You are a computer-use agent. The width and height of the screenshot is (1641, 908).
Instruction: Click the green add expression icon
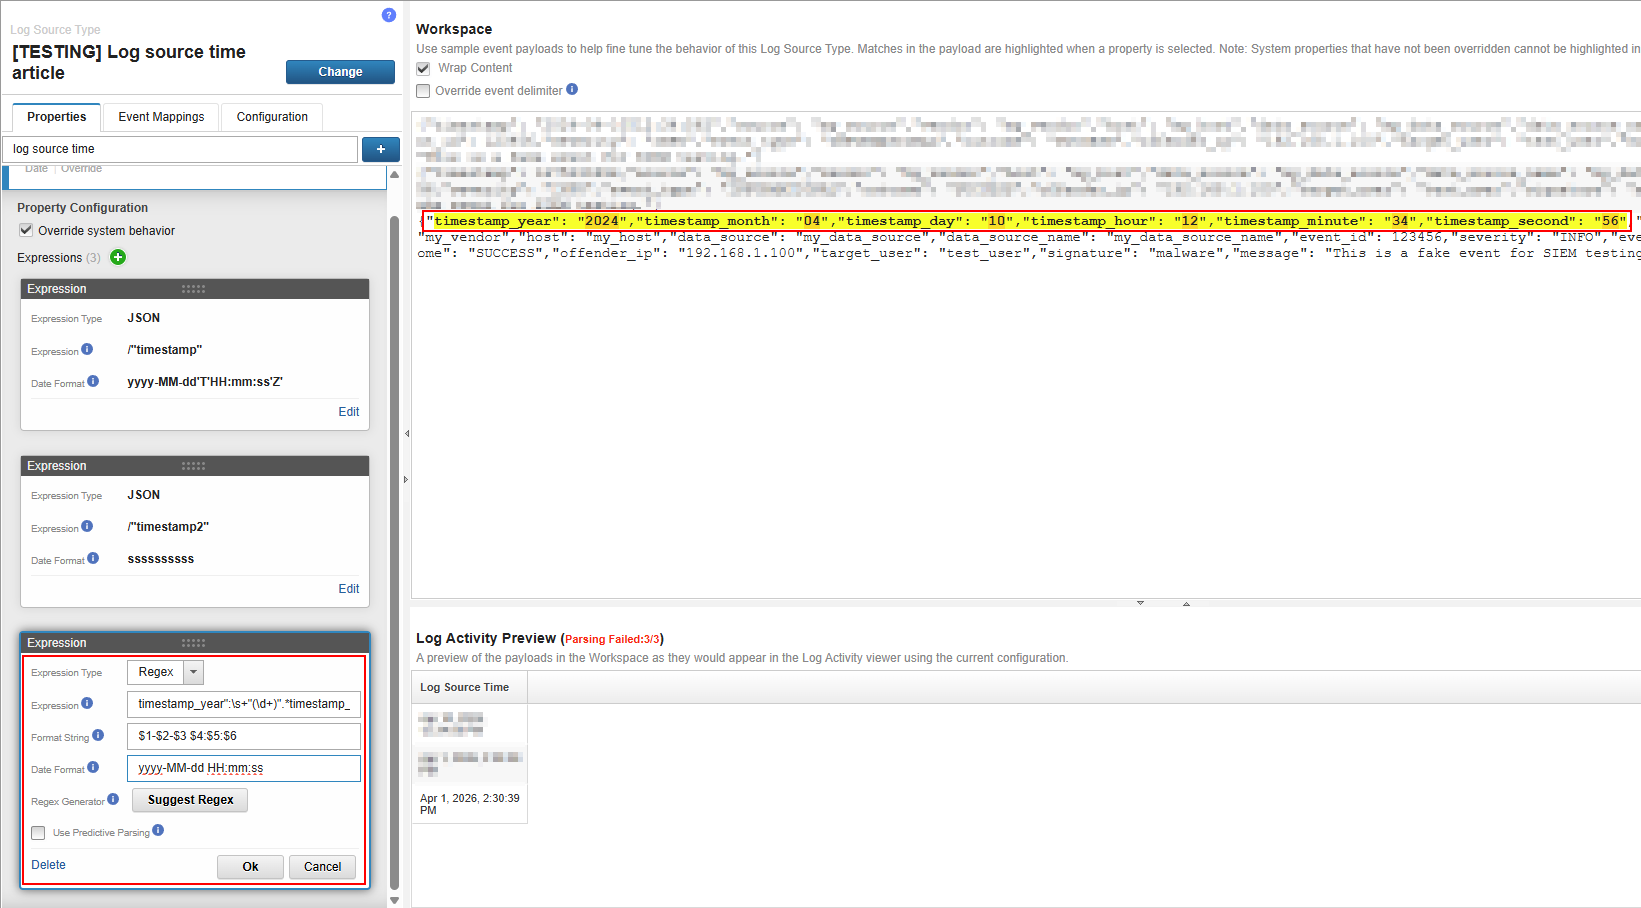click(x=118, y=258)
